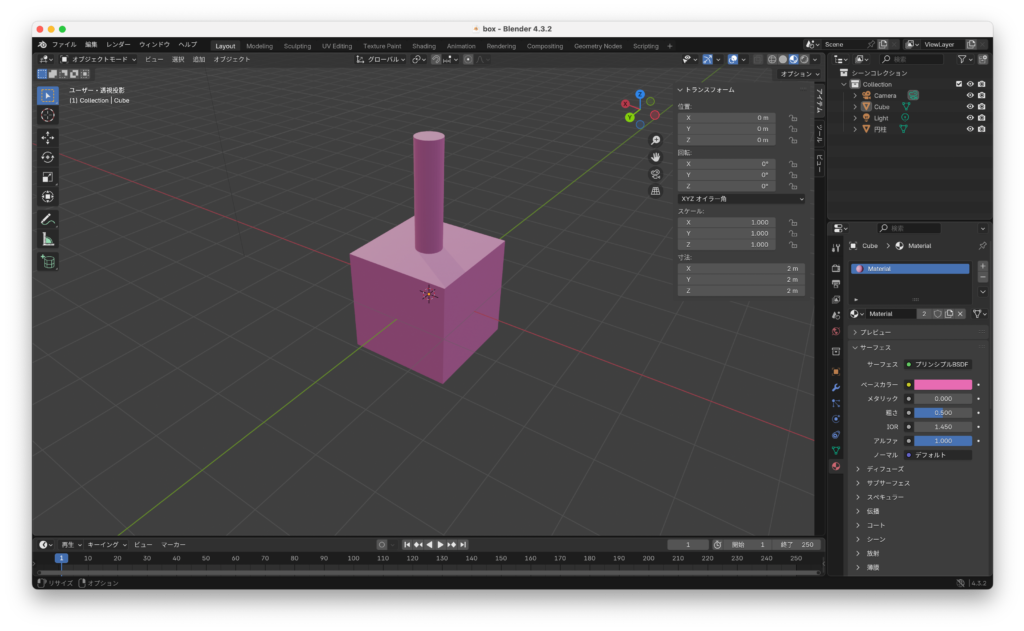
Task: Pick the Measure tool
Action: click(48, 239)
